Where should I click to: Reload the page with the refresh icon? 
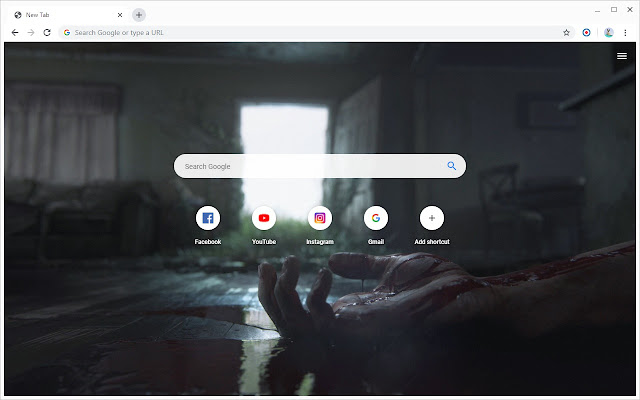(47, 33)
